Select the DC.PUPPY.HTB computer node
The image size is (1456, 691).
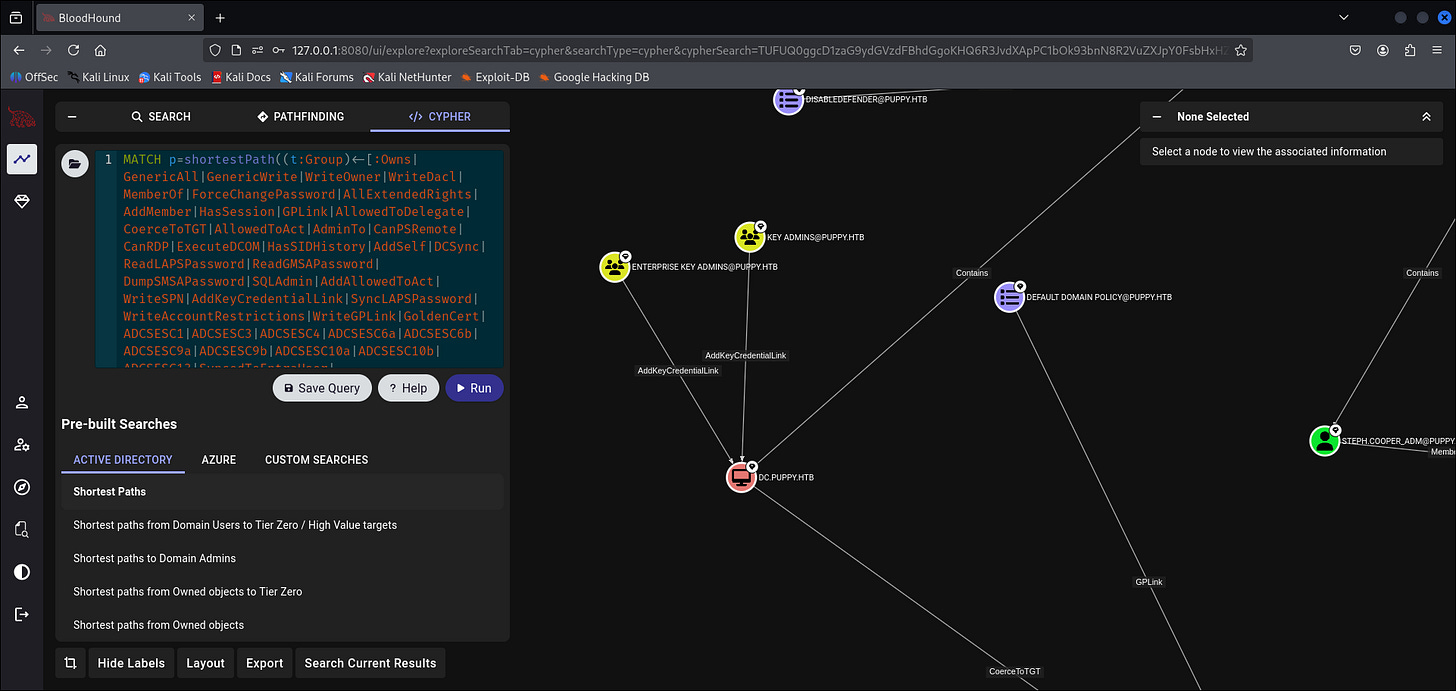click(x=741, y=477)
